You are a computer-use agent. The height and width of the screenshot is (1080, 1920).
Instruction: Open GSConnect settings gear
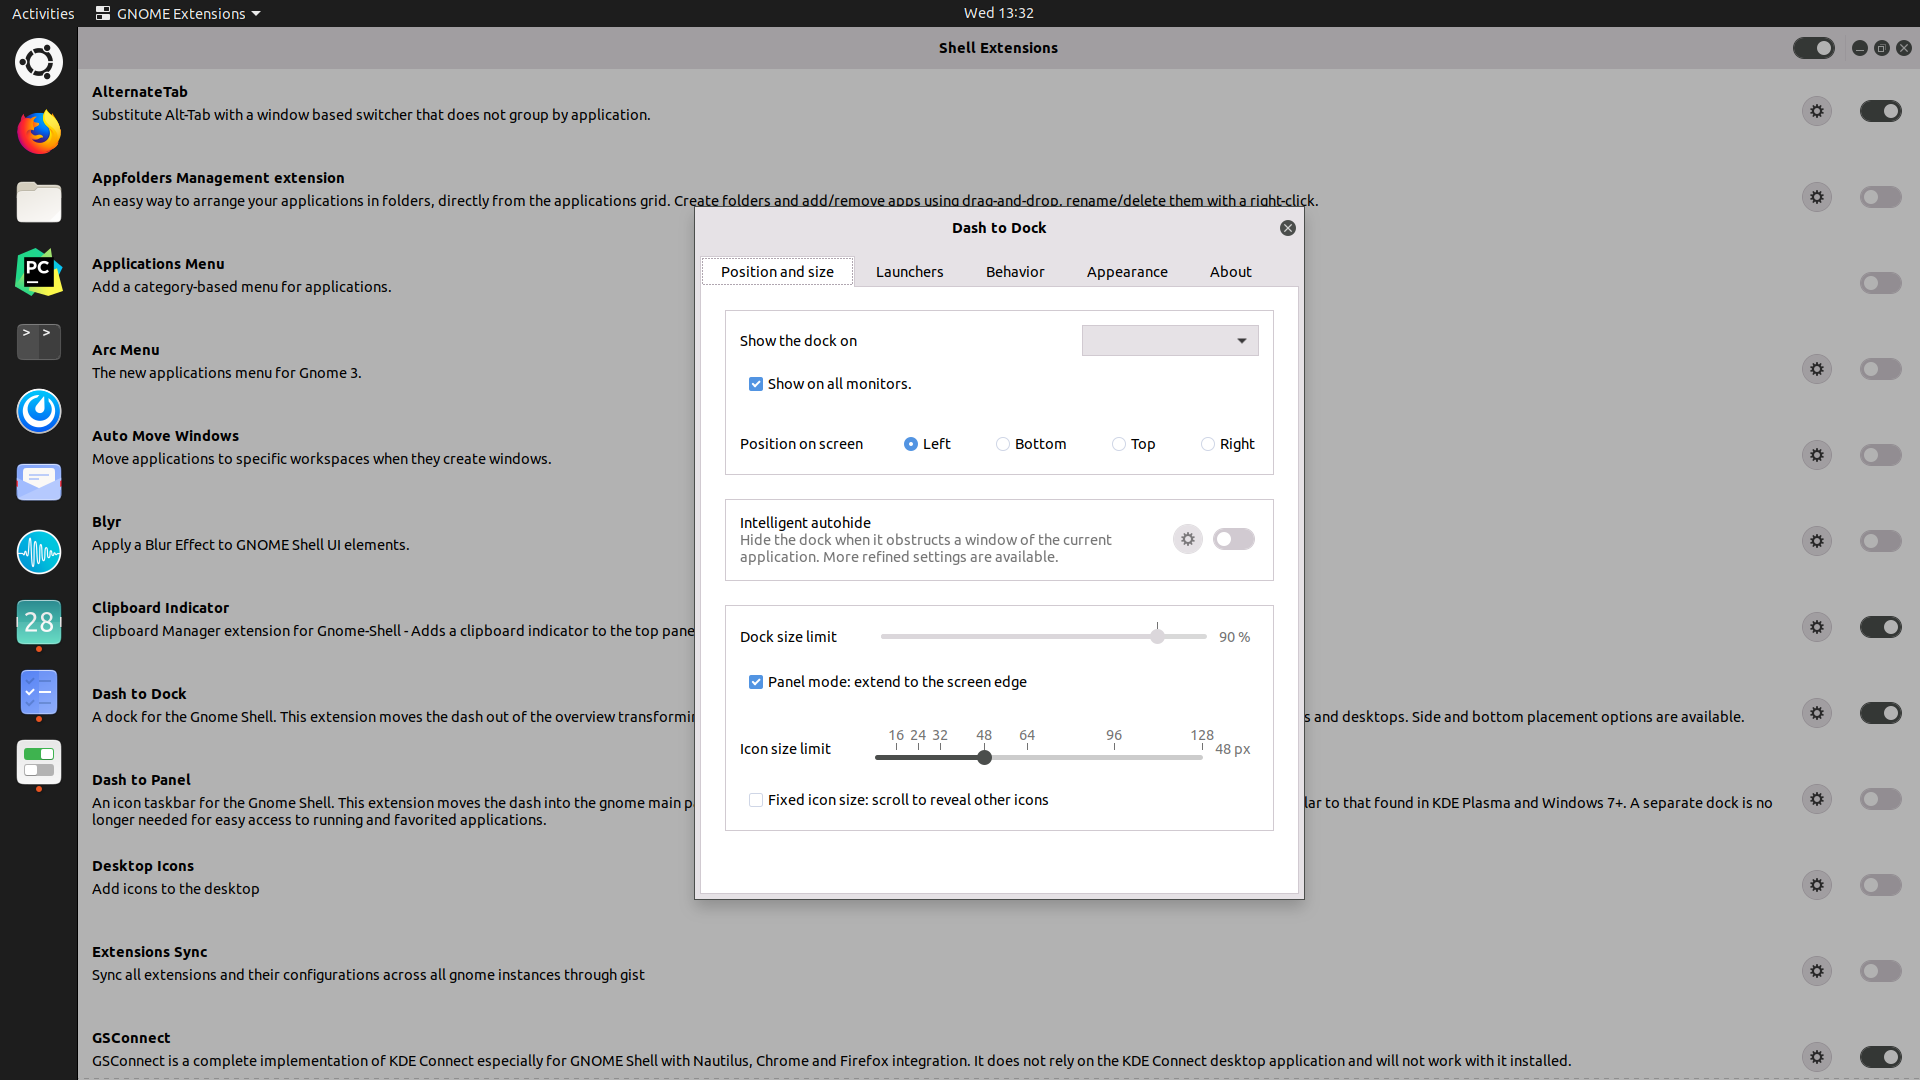[1817, 1057]
